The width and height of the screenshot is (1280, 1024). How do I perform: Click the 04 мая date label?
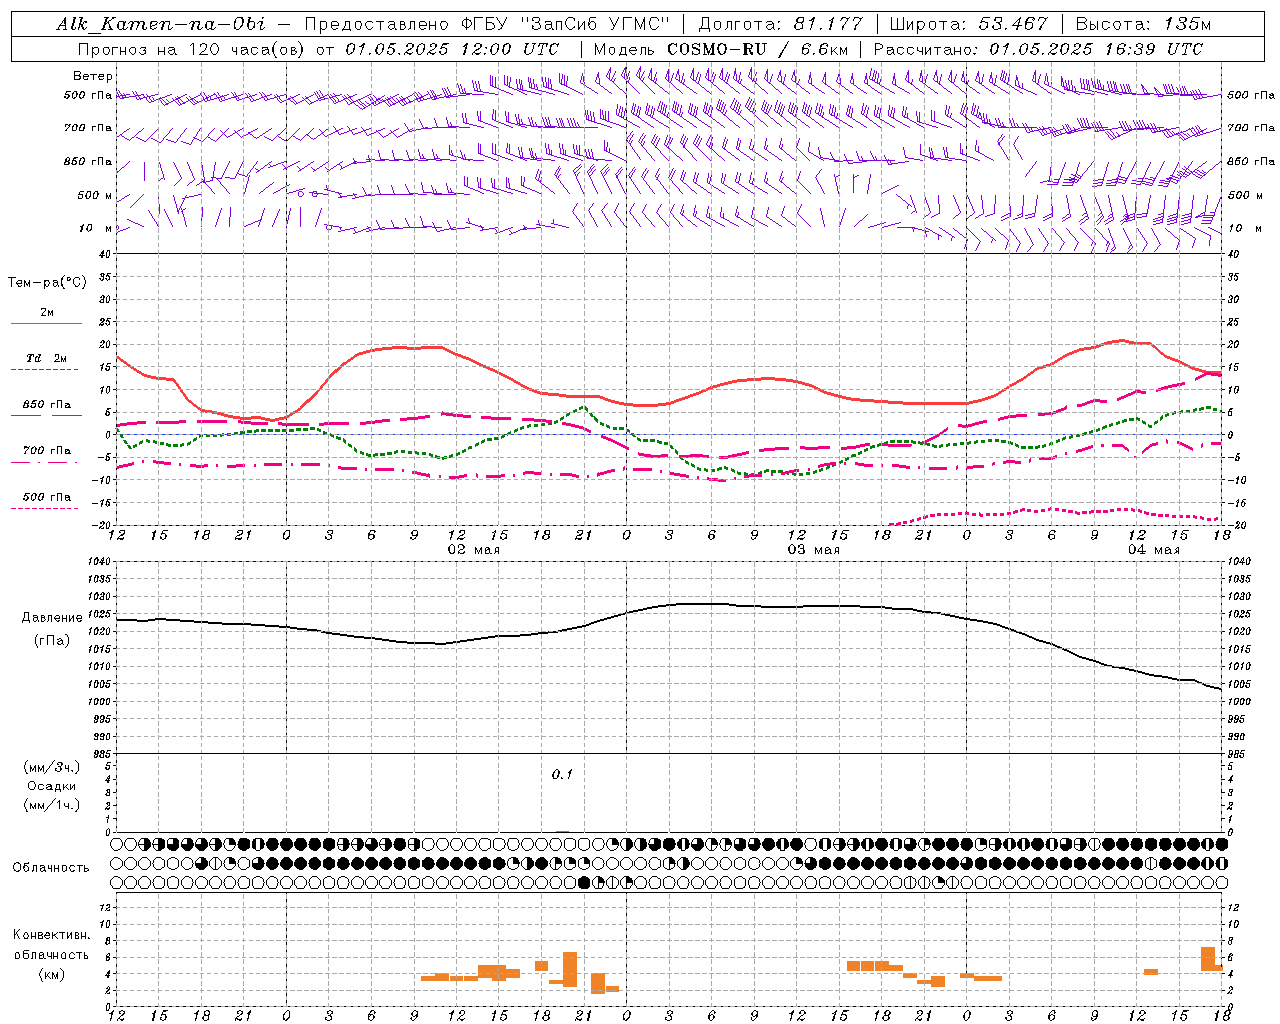(x=1153, y=550)
